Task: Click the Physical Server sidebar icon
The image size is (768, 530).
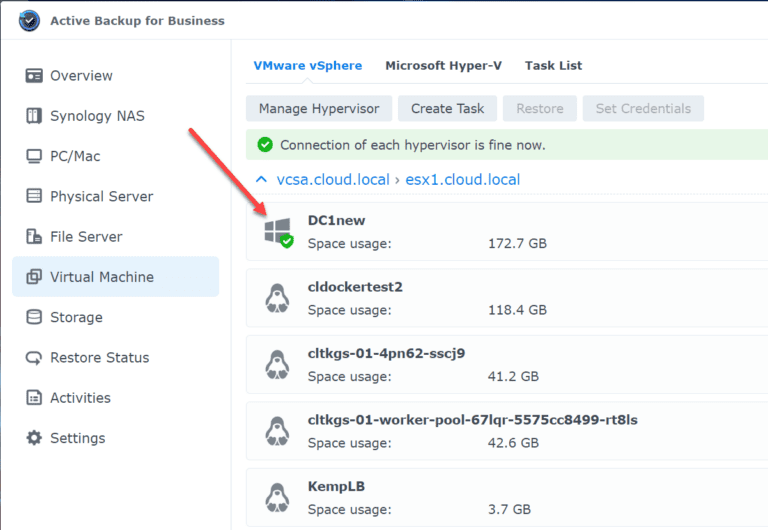Action: (34, 197)
